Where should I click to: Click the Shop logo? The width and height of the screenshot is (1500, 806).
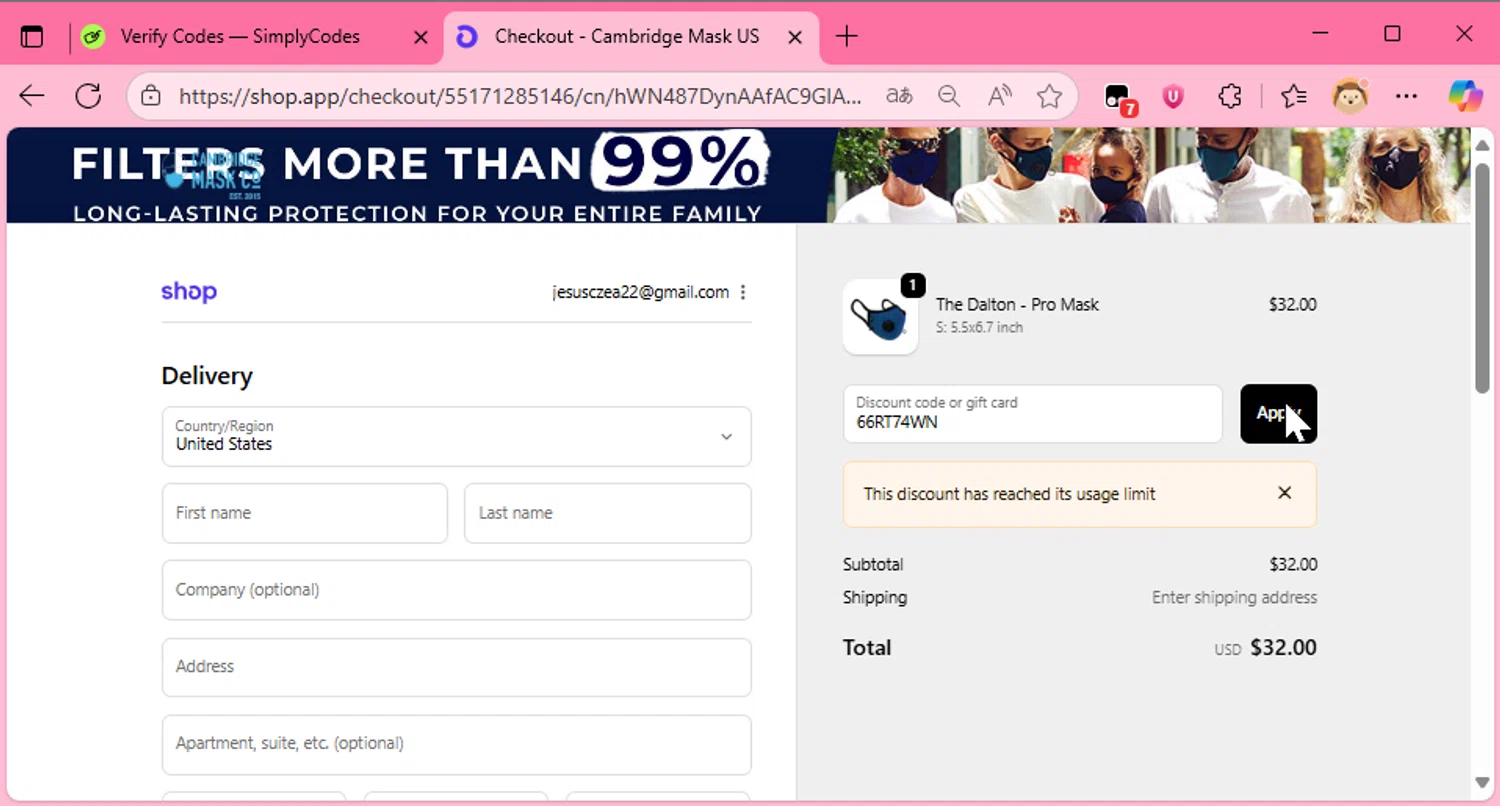coord(189,292)
